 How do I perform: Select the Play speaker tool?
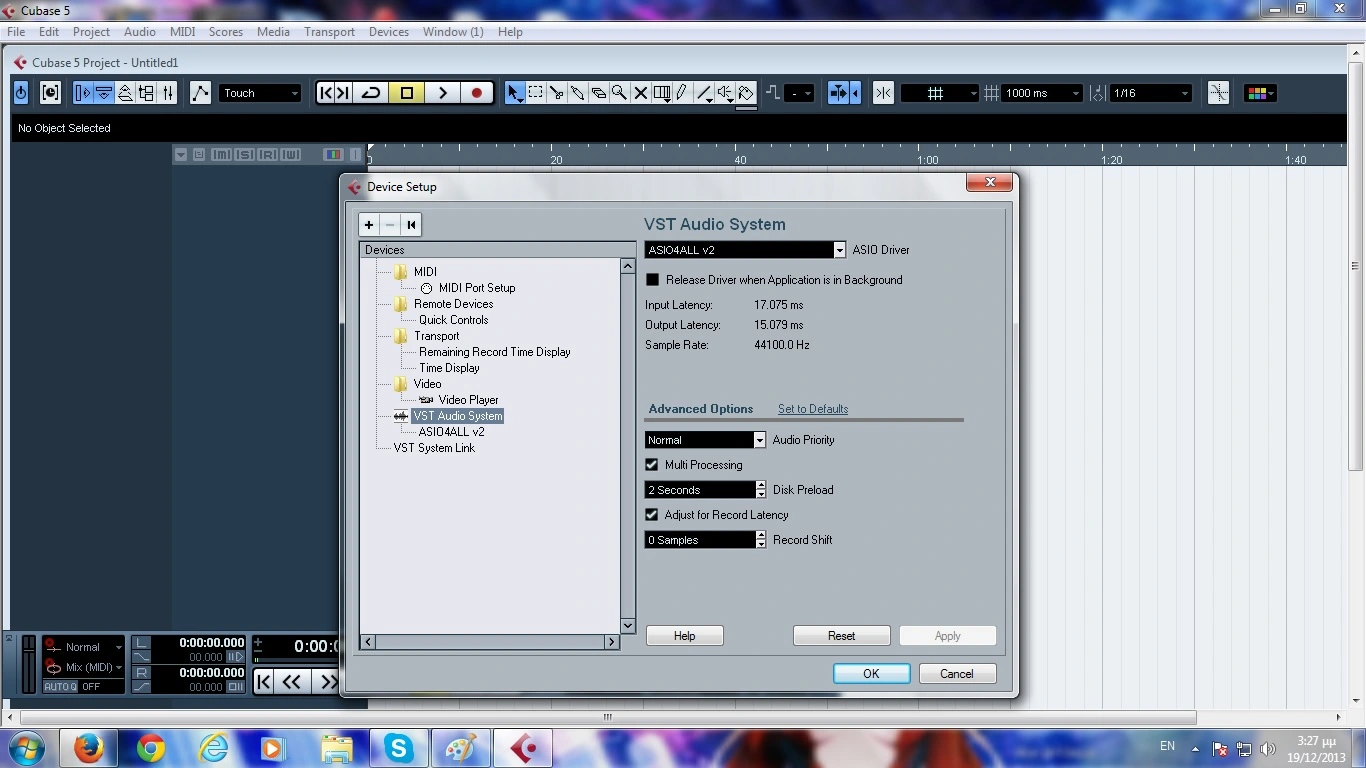pos(725,93)
